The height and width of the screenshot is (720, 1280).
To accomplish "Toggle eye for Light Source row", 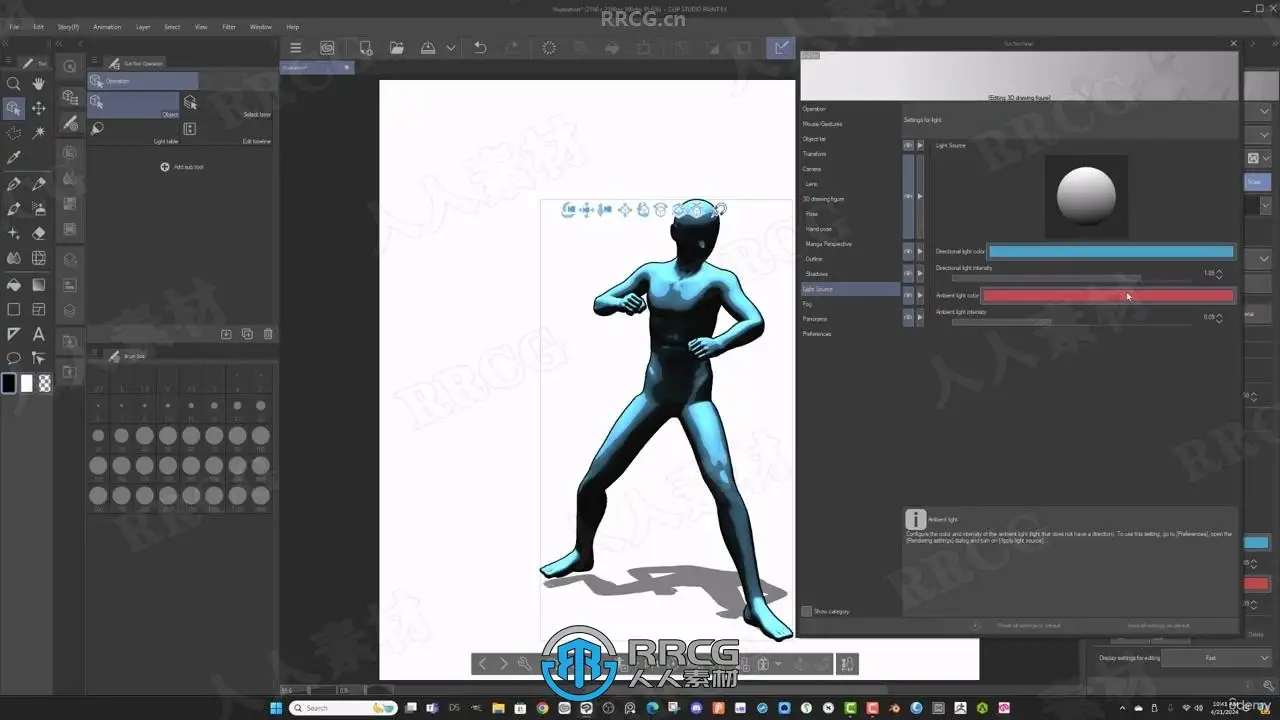I will pos(909,146).
